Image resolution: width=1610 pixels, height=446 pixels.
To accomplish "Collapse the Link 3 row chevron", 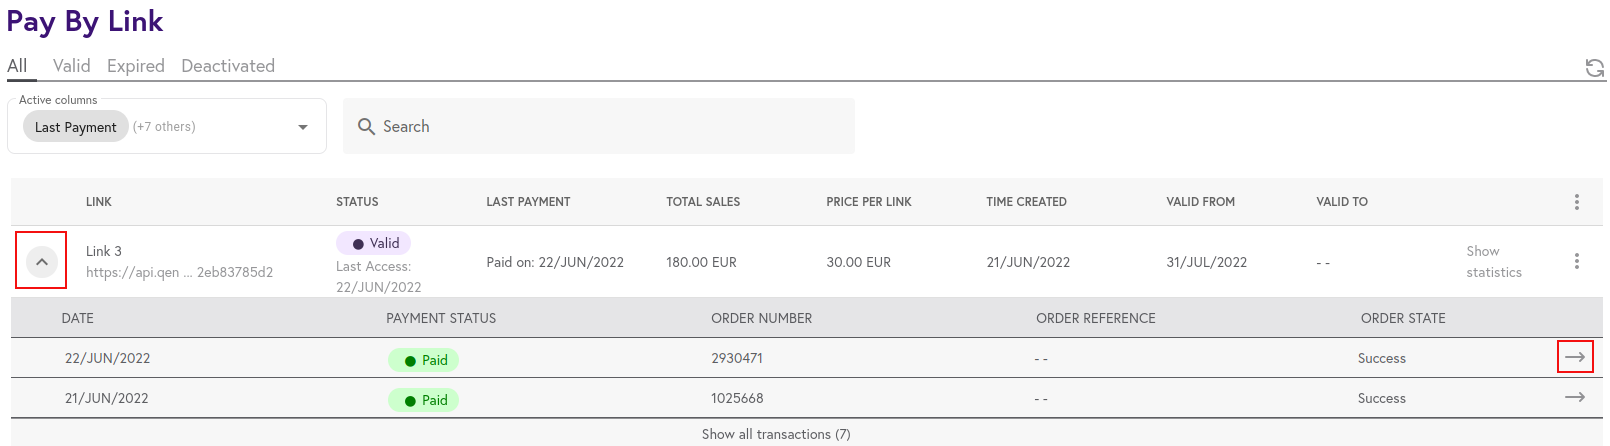I will coord(41,261).
